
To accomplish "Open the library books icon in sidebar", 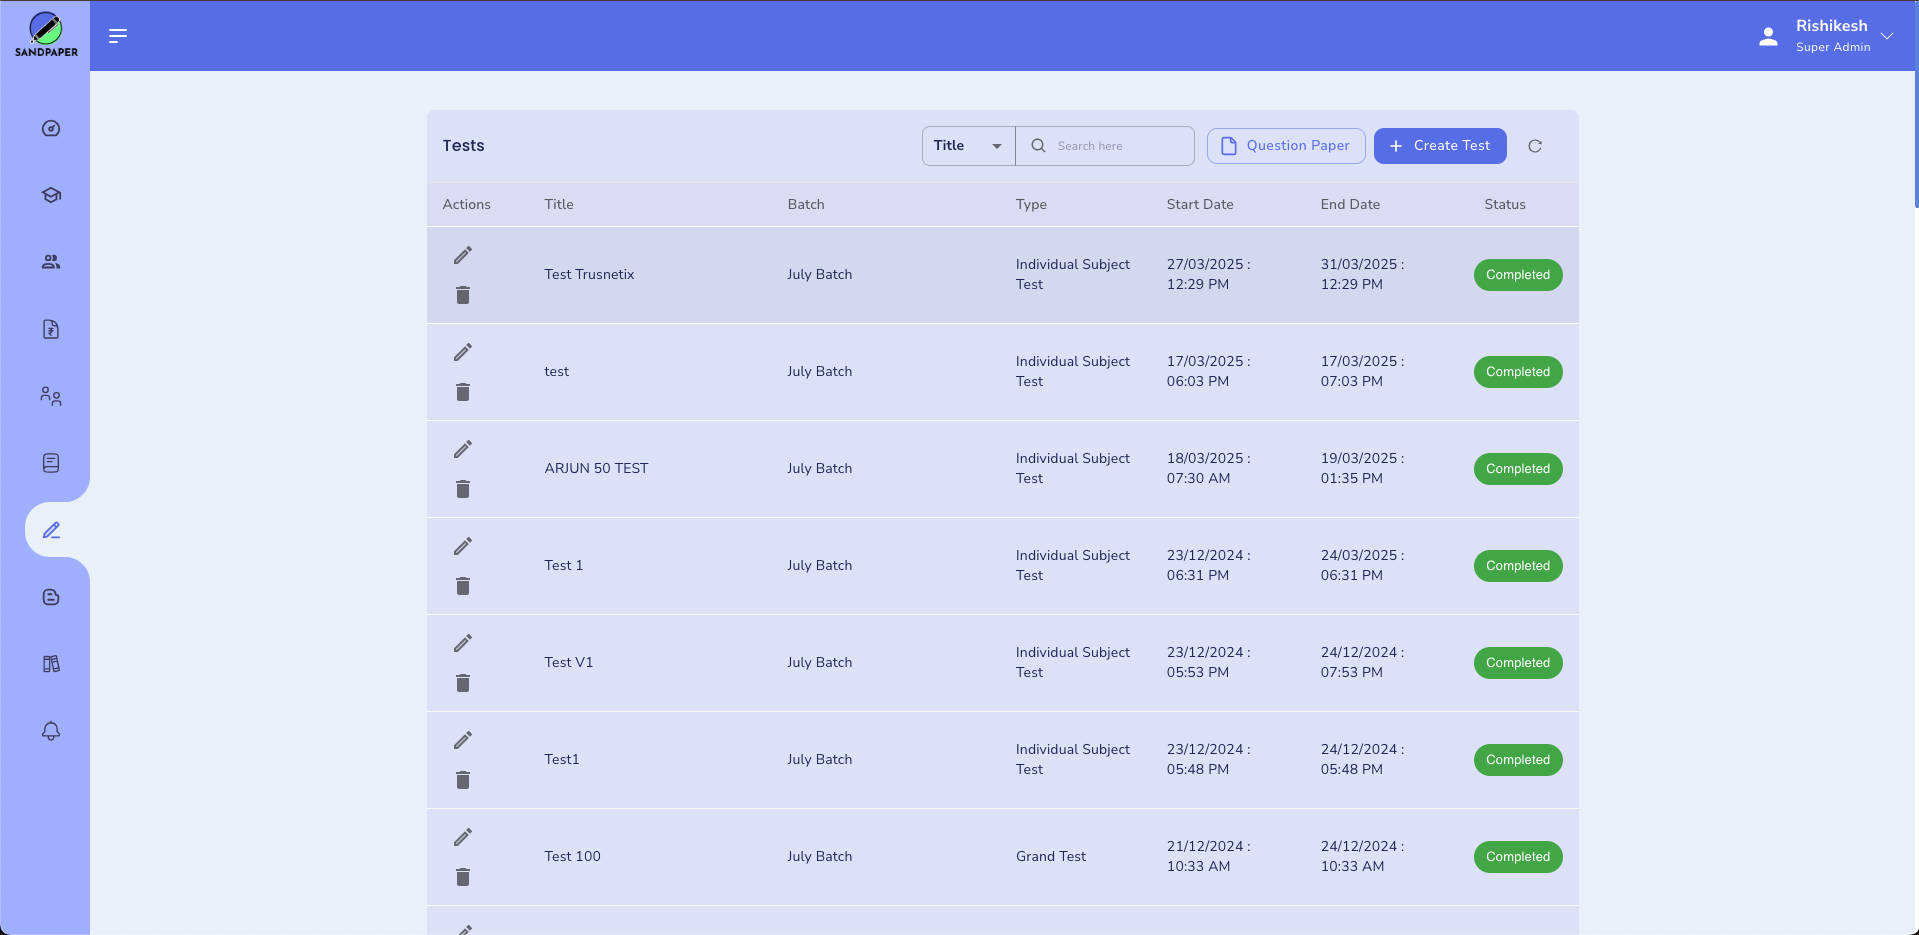I will 50,663.
